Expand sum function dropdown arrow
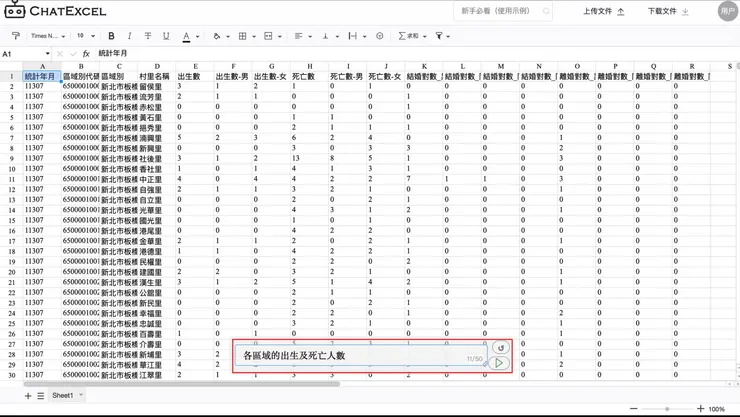This screenshot has width=740, height=417. 425,36
